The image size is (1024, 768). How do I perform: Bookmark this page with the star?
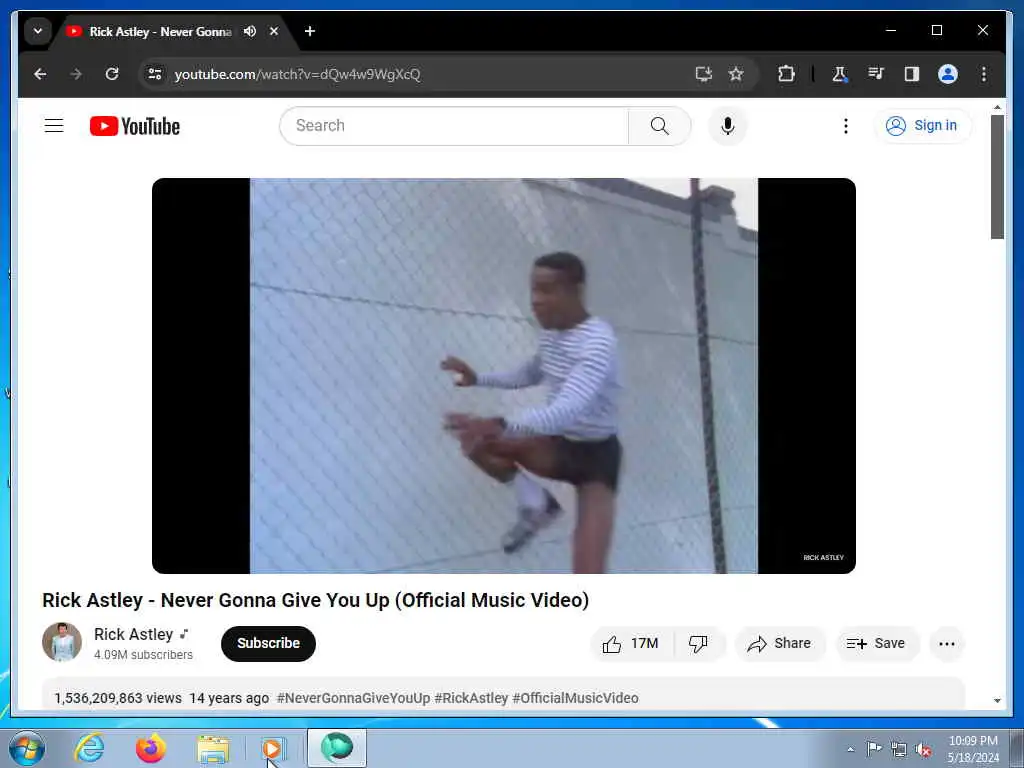click(736, 74)
